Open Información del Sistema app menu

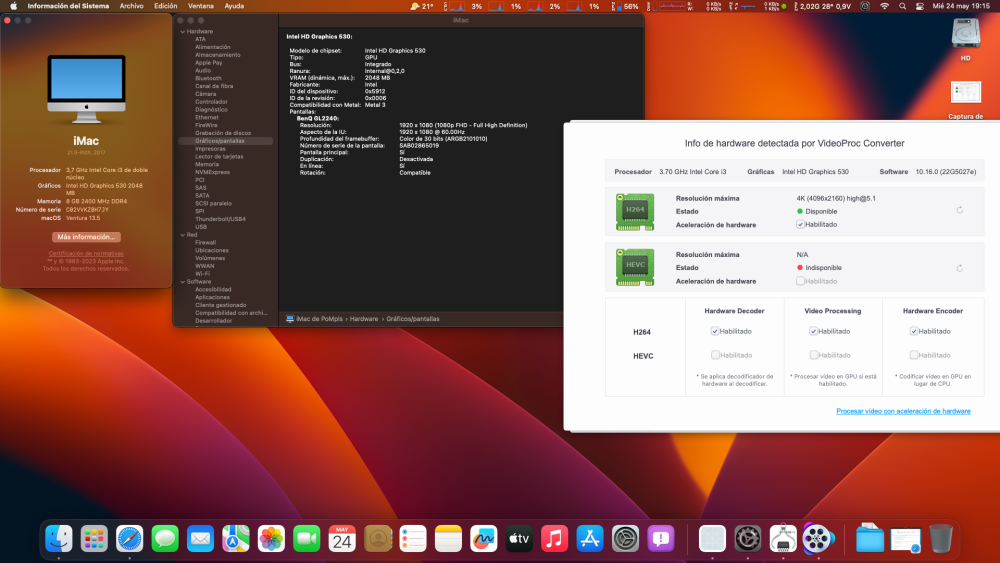[x=68, y=6]
